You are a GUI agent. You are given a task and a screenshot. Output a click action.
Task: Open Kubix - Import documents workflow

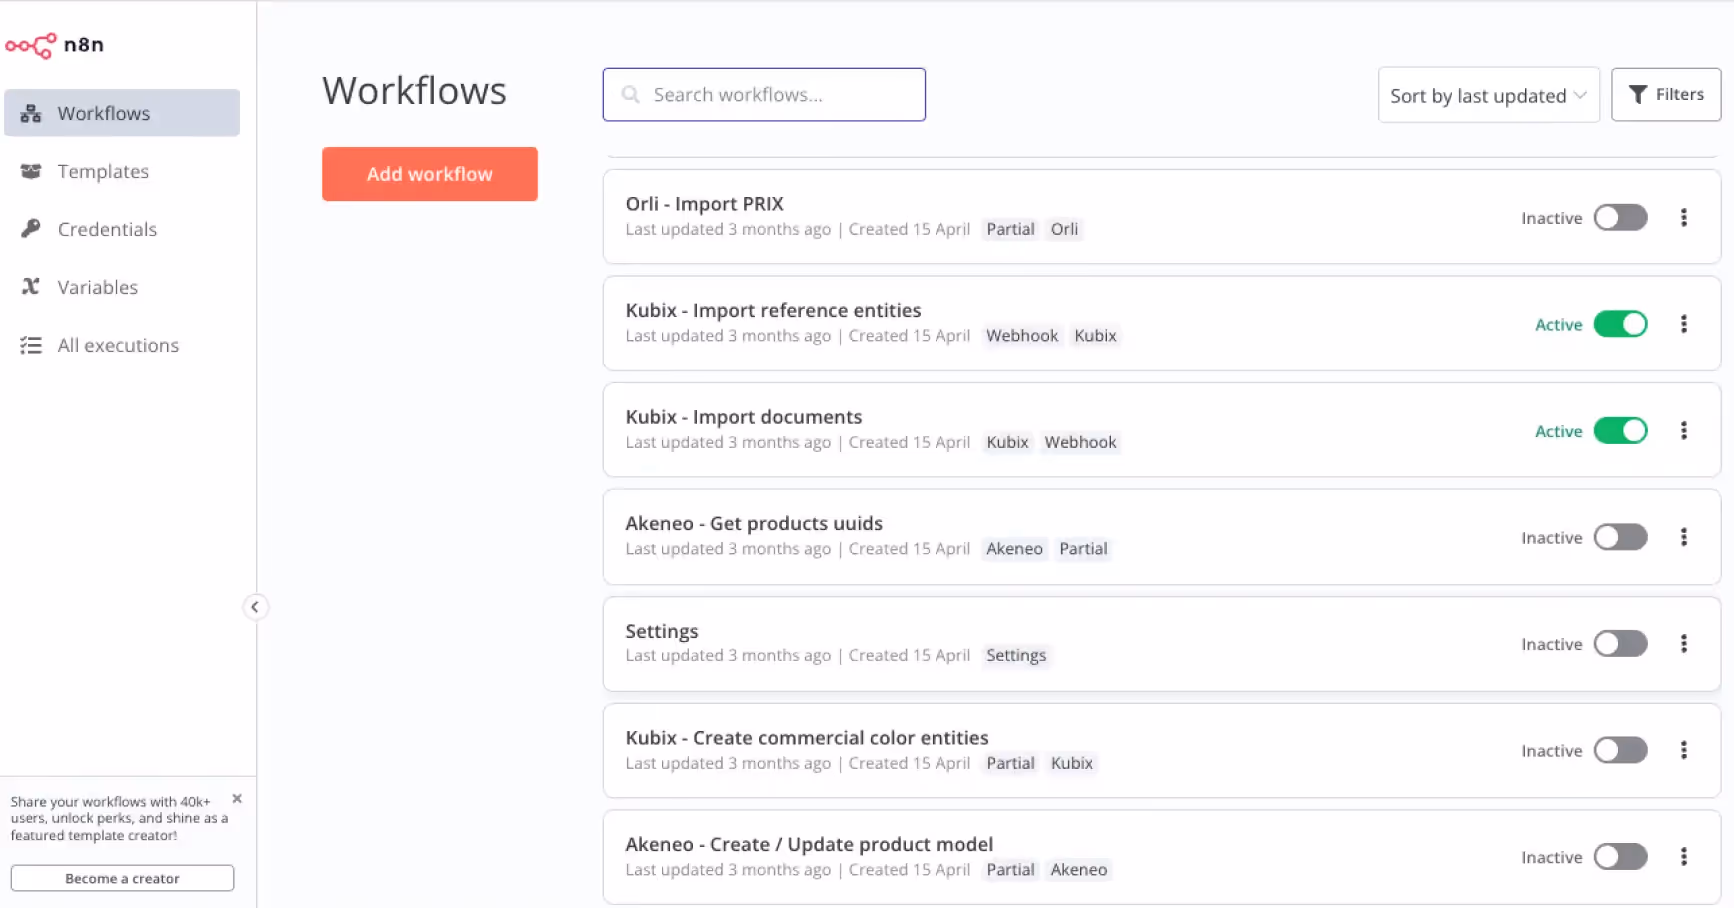click(x=743, y=417)
